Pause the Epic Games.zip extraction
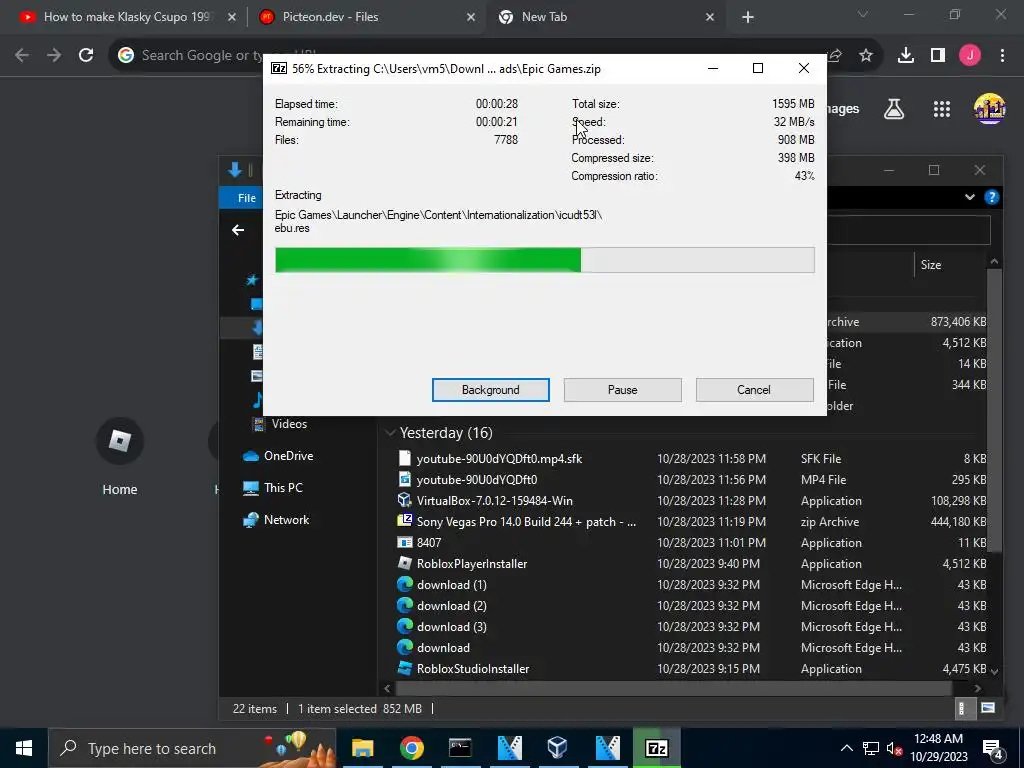 click(x=622, y=390)
